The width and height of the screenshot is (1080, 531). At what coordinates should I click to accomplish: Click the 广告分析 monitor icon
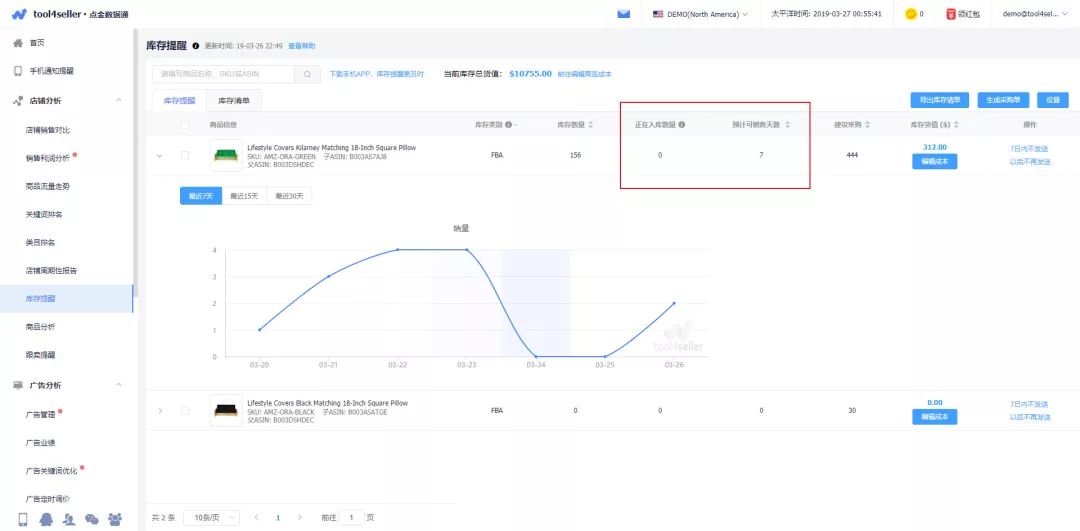[x=18, y=385]
